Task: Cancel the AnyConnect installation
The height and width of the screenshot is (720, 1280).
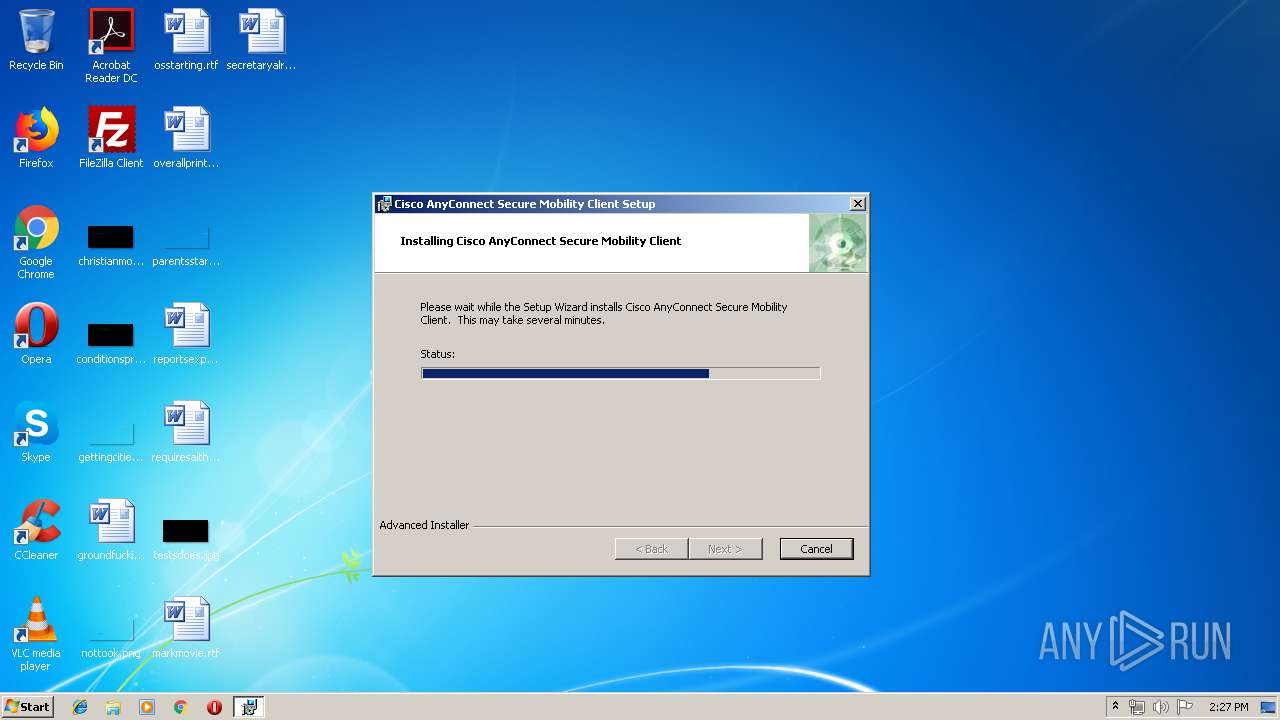Action: (816, 549)
